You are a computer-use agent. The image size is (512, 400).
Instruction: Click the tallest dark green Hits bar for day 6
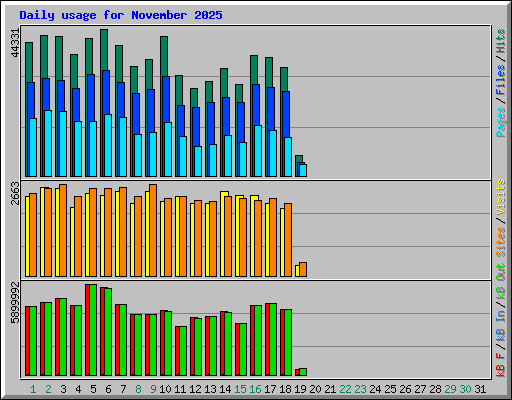(x=104, y=50)
